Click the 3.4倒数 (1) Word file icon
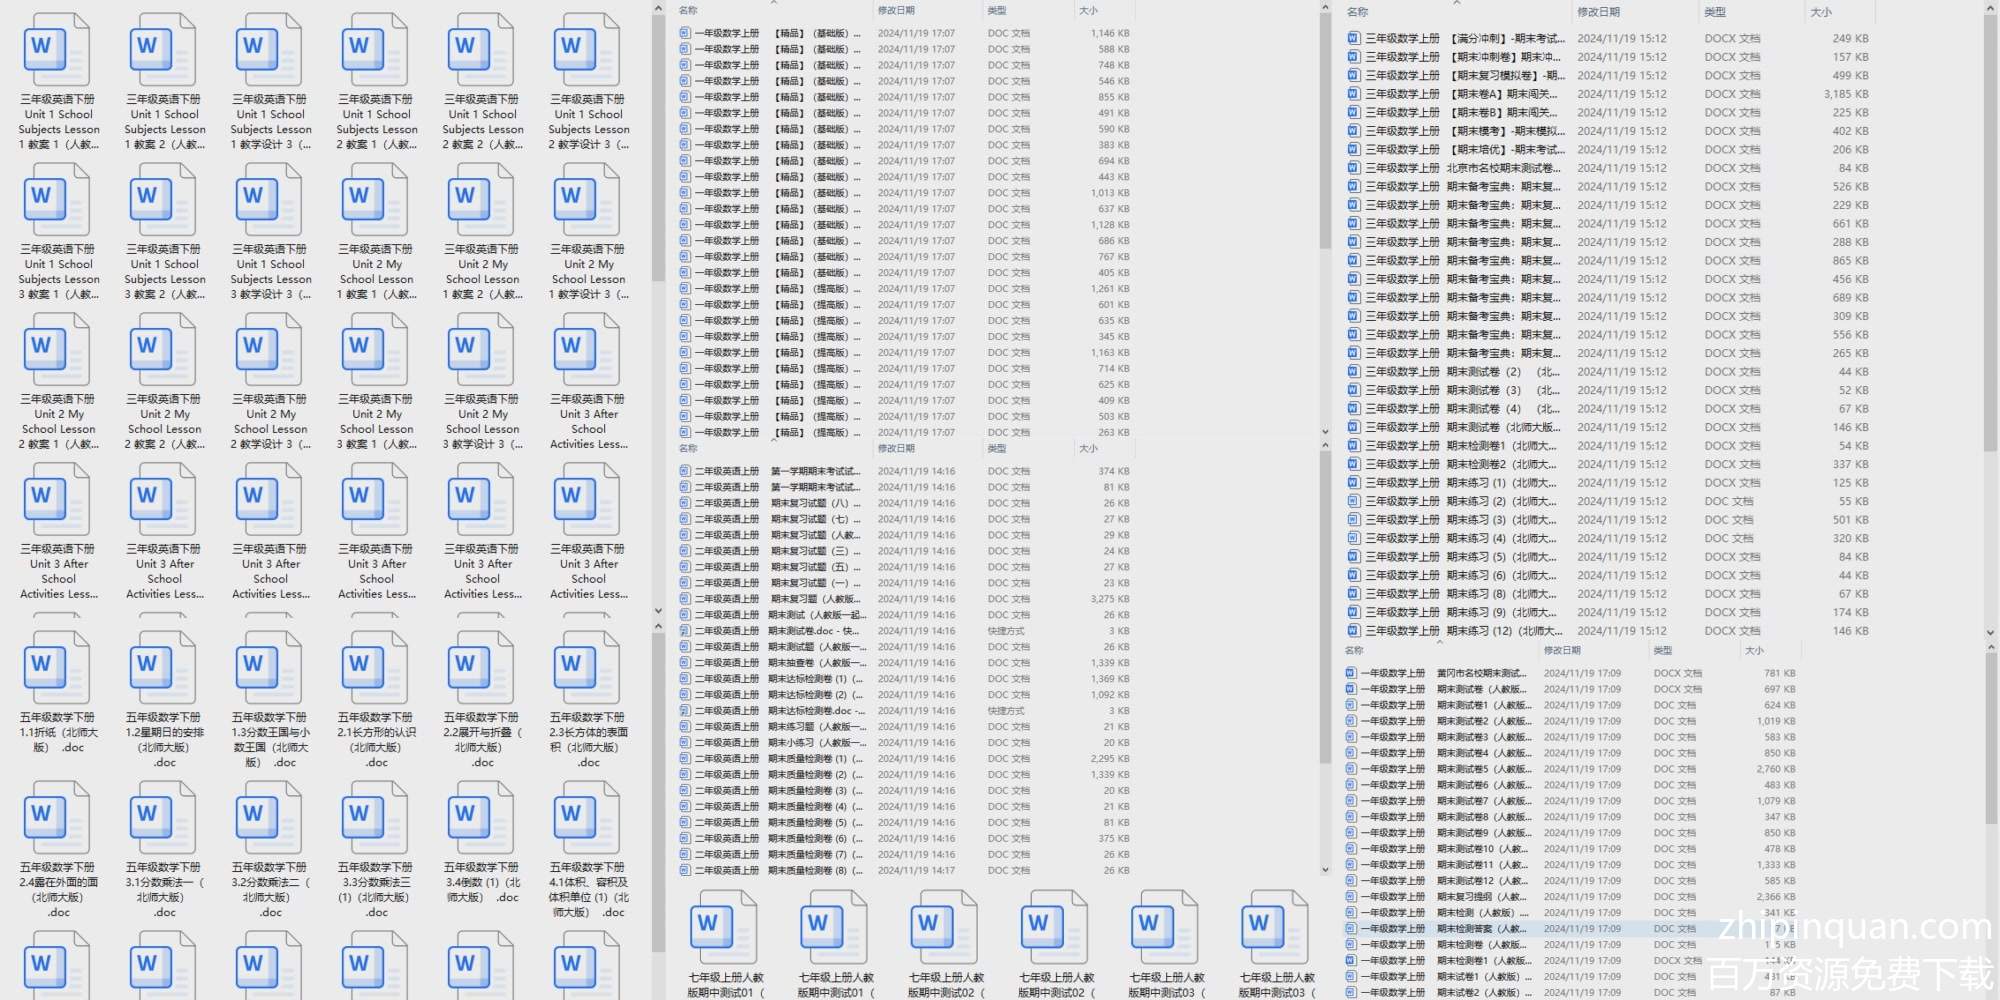Image resolution: width=2000 pixels, height=1000 pixels. click(479, 818)
